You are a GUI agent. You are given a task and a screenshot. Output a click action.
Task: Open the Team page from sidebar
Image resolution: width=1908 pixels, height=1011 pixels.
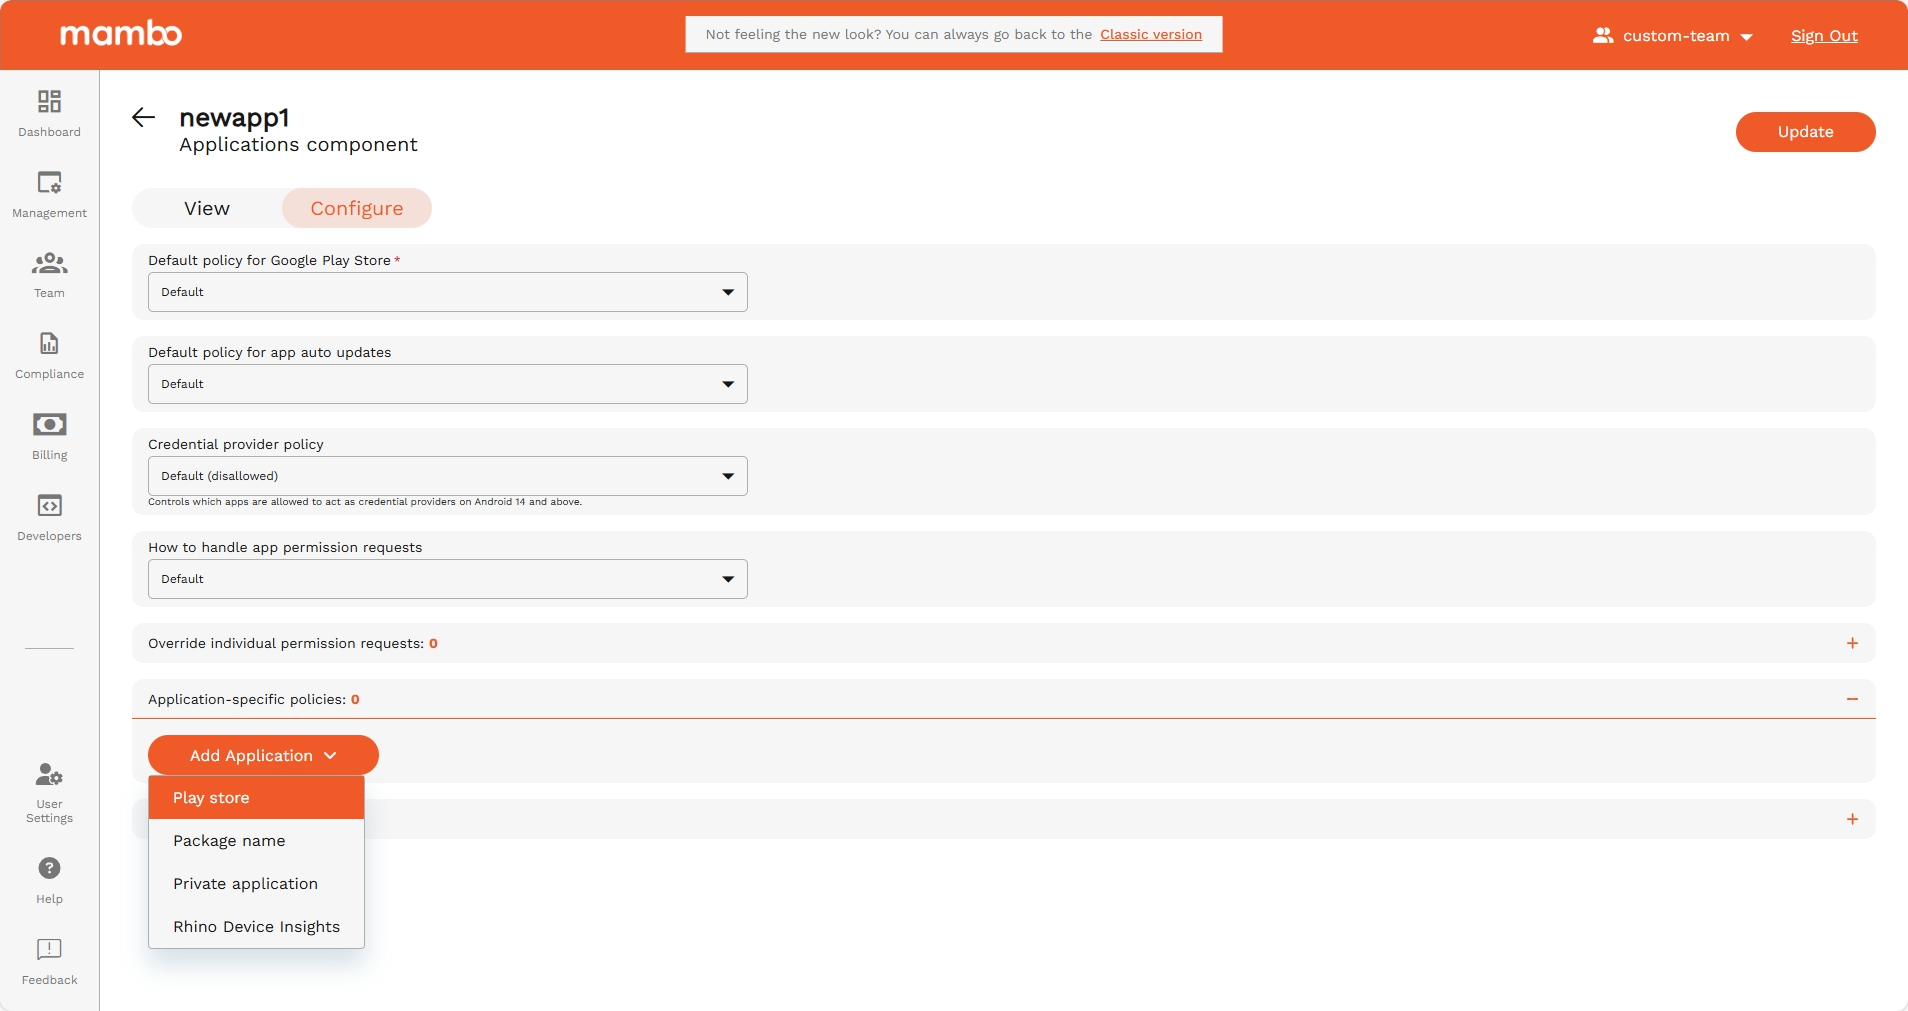tap(48, 273)
